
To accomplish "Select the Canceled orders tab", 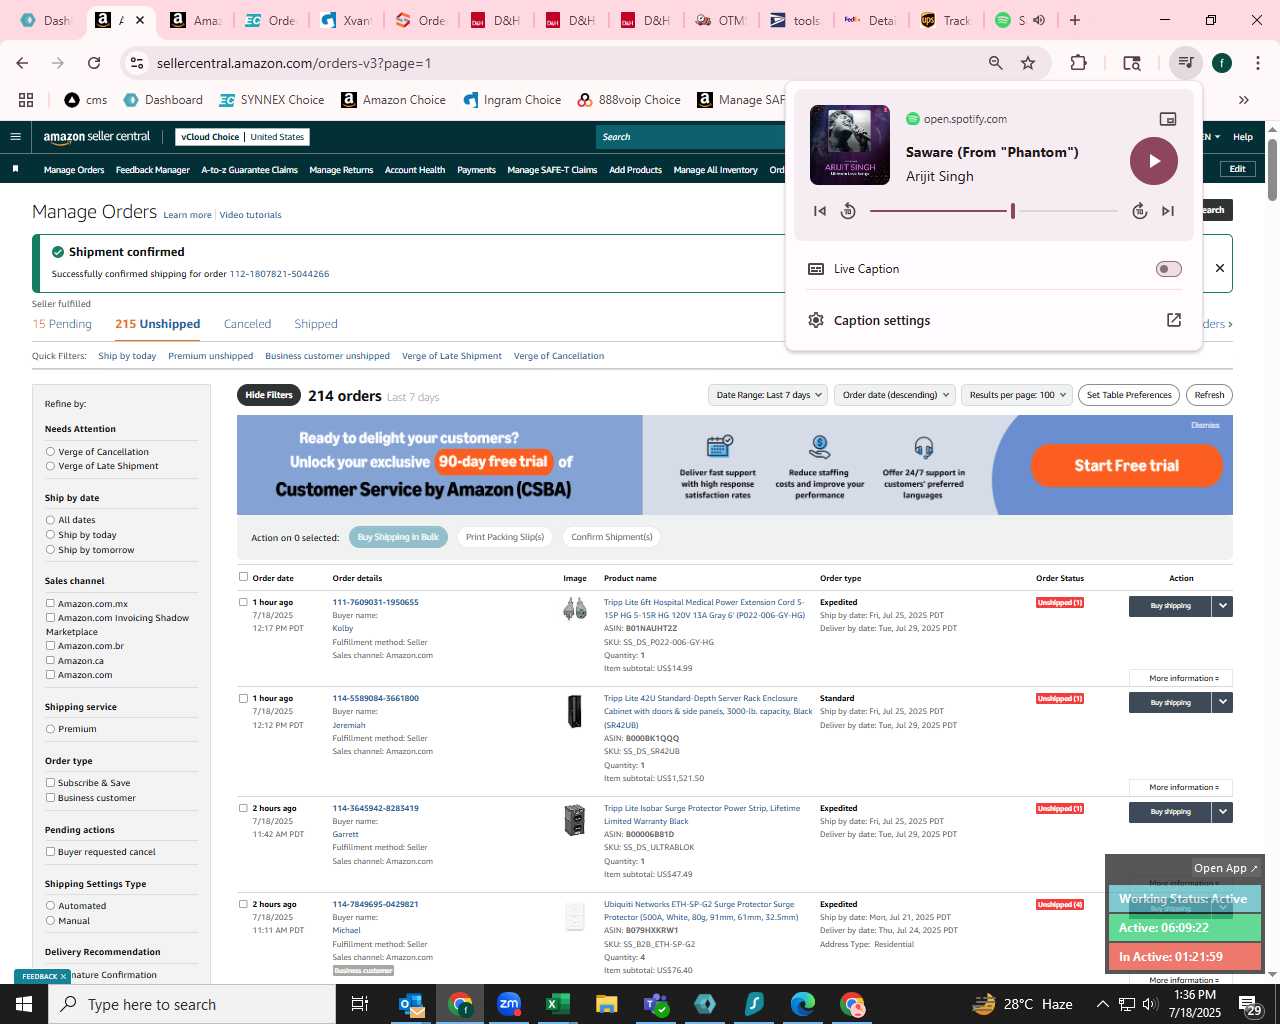I will 247,324.
